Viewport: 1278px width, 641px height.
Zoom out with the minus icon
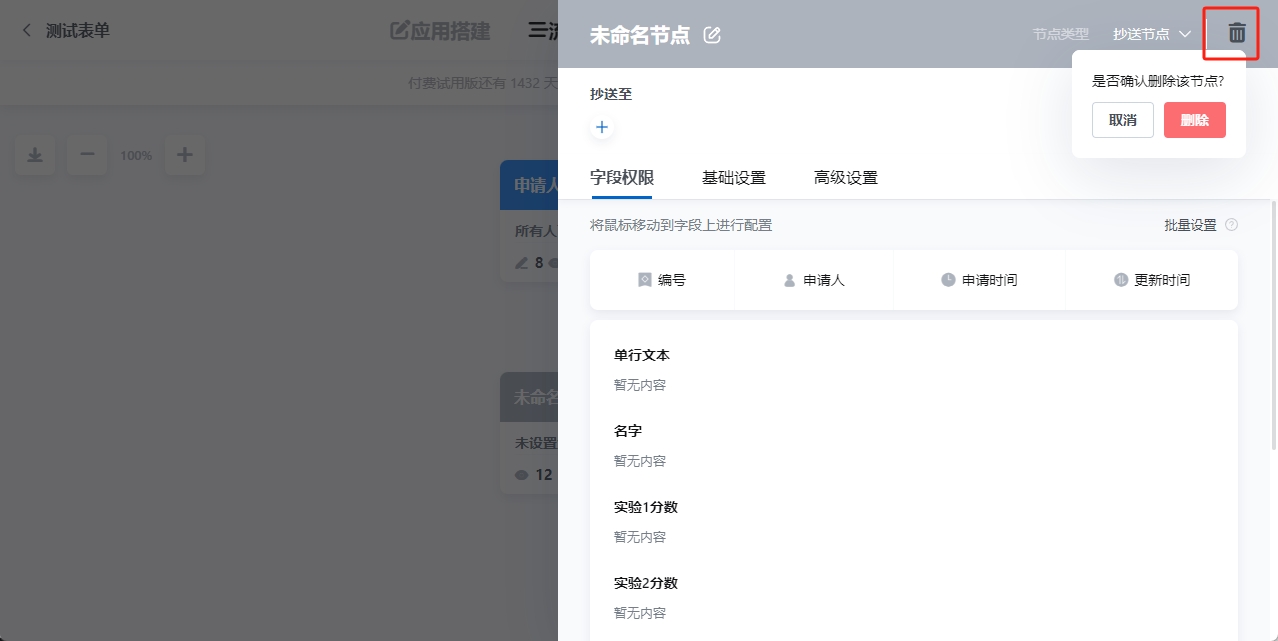pyautogui.click(x=87, y=155)
